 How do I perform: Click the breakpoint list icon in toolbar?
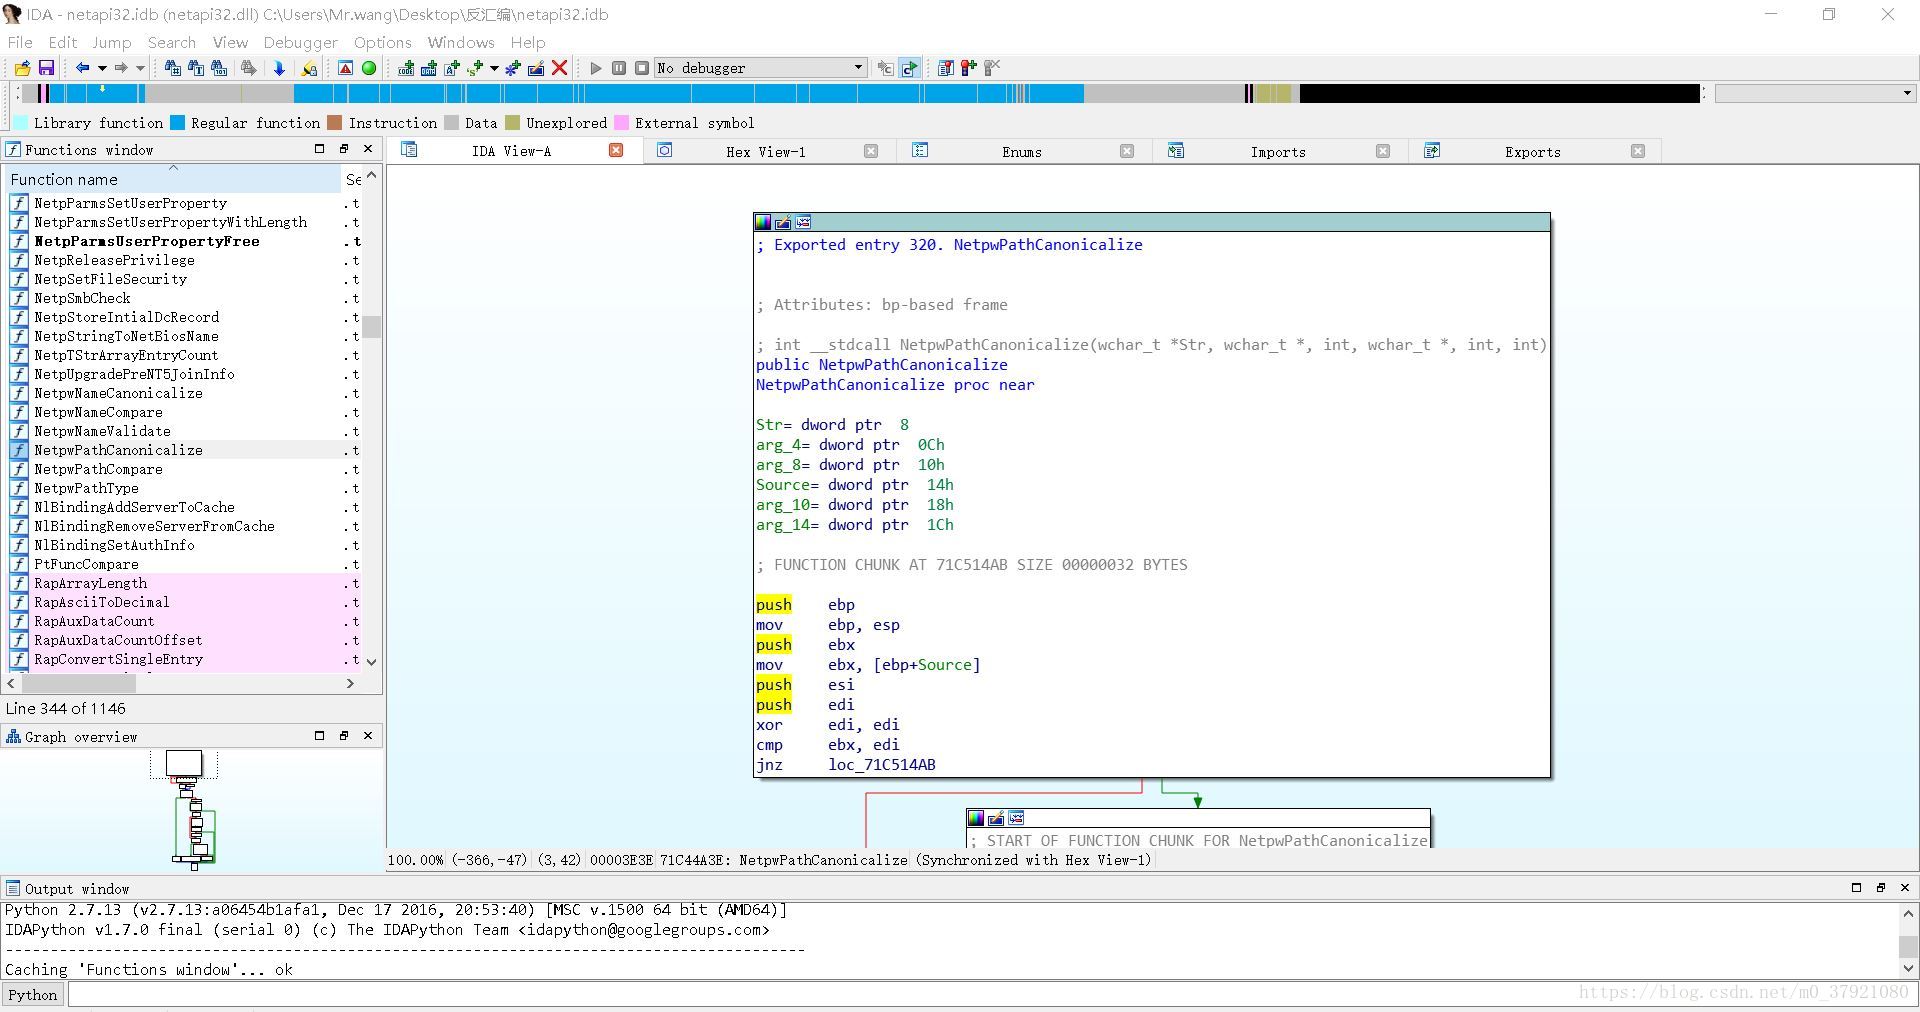945,68
